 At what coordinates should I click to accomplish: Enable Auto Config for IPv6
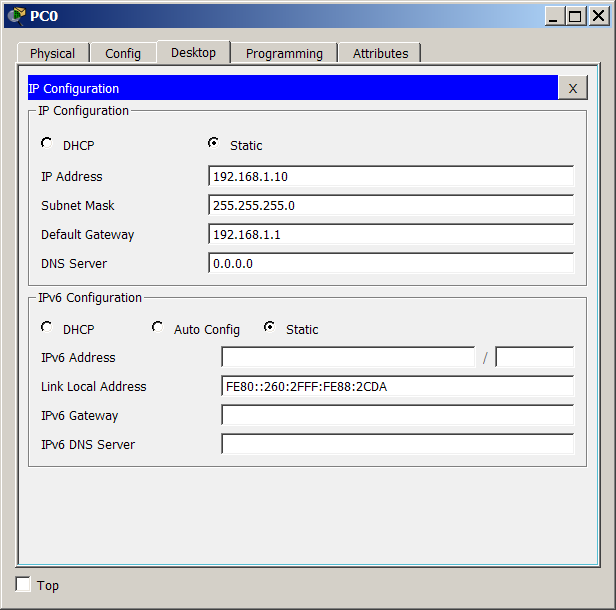coord(158,328)
